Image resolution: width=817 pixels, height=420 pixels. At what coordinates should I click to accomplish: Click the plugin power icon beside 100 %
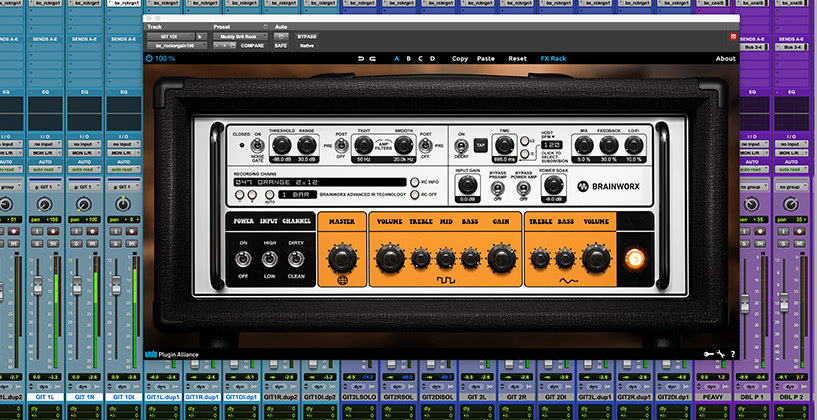148,58
